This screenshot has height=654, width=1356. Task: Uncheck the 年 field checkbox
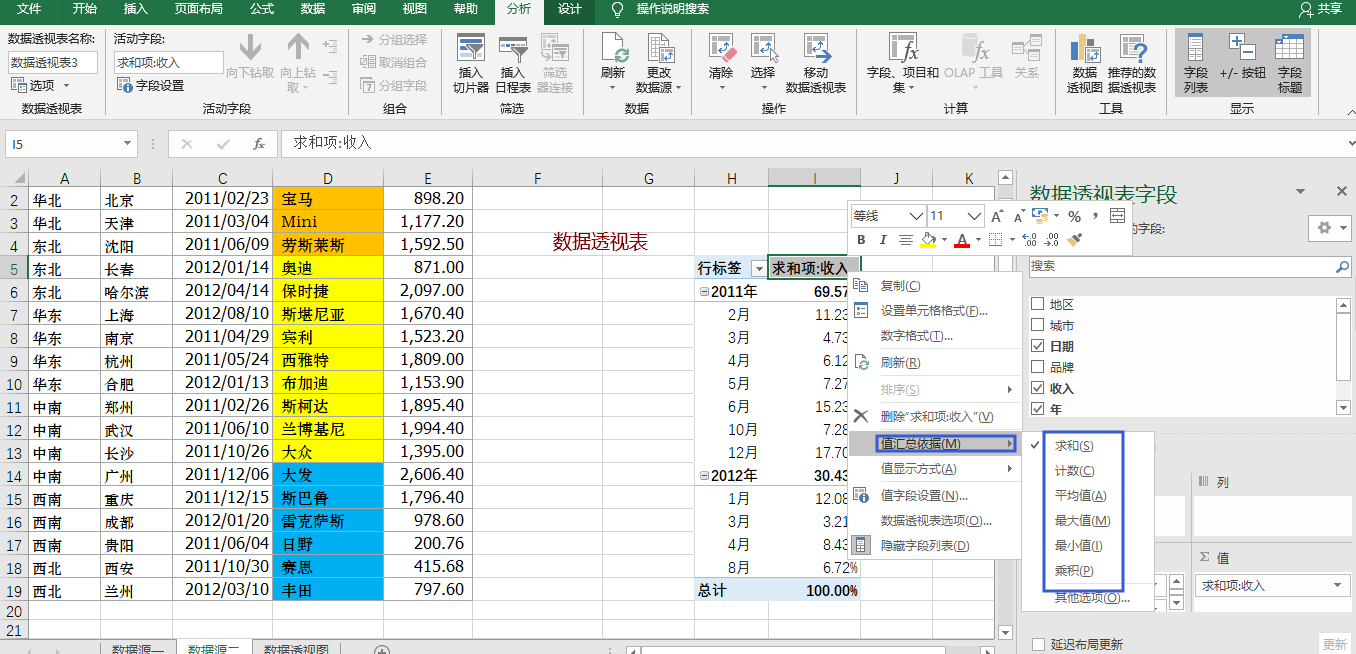tap(1037, 409)
